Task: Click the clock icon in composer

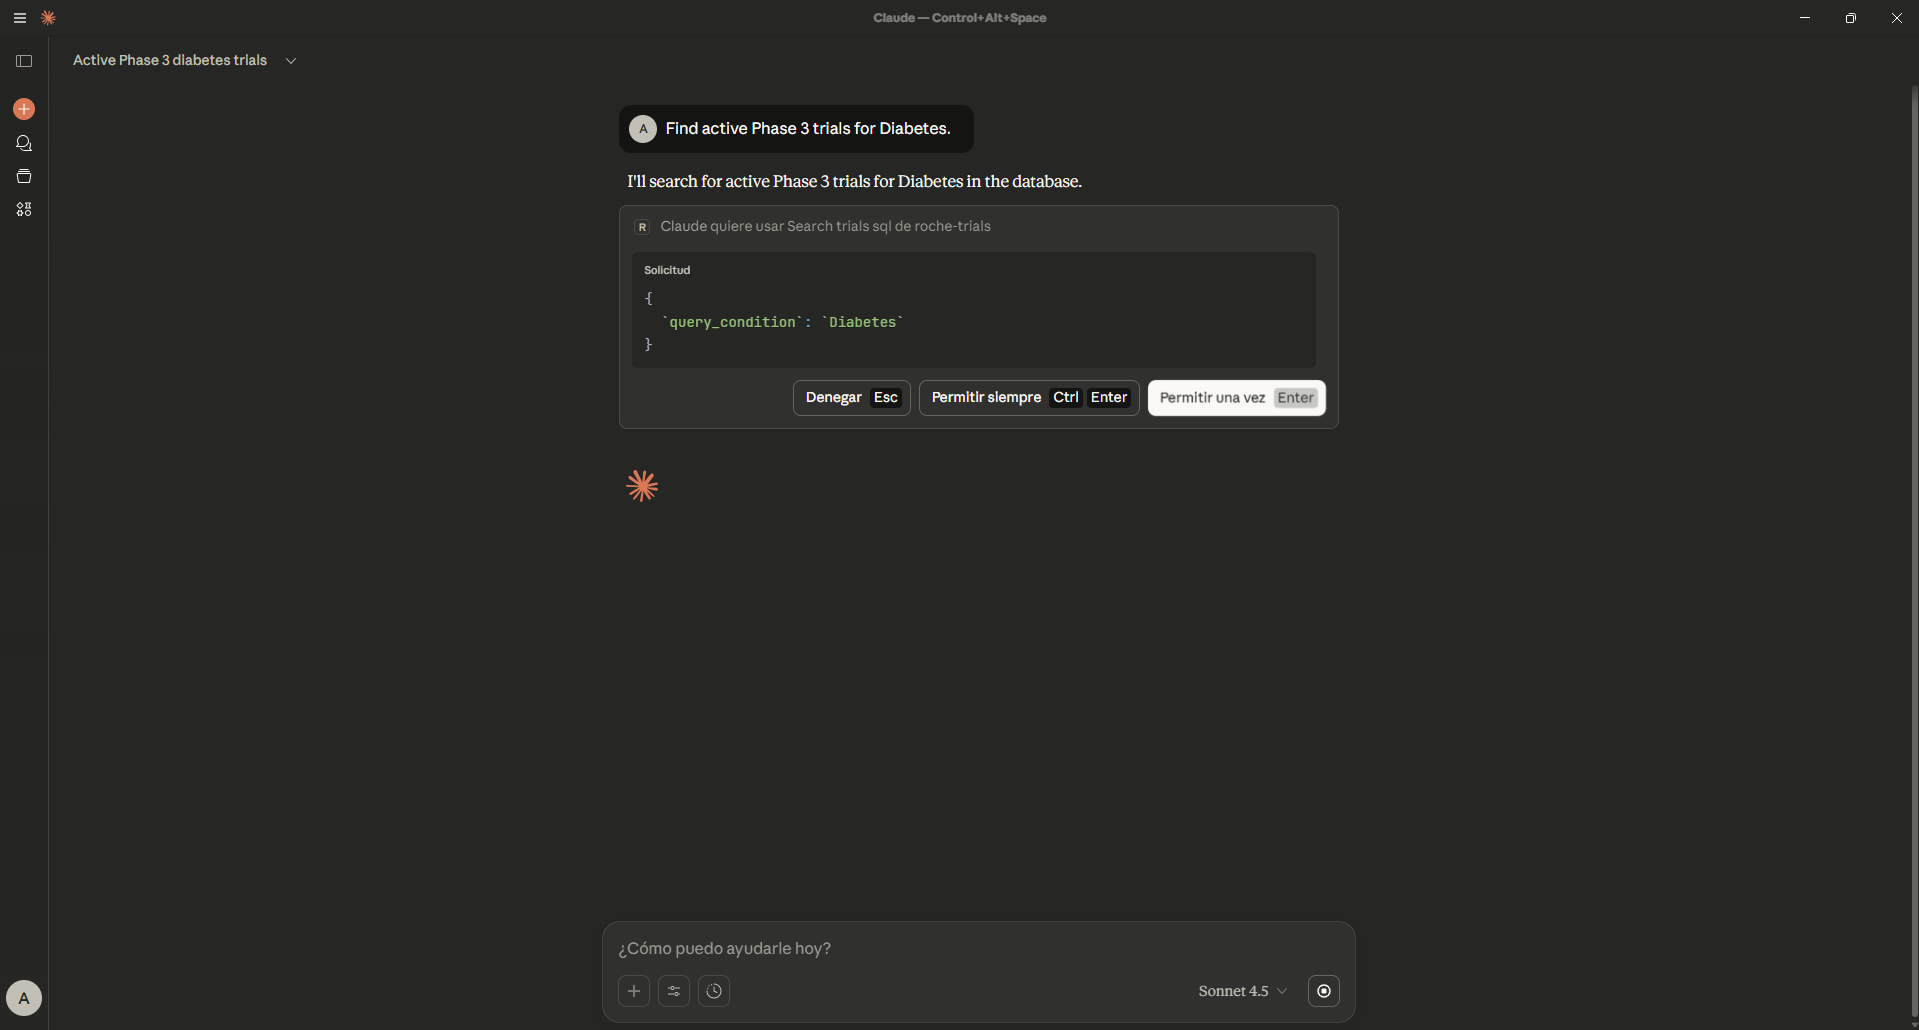Action: click(714, 991)
